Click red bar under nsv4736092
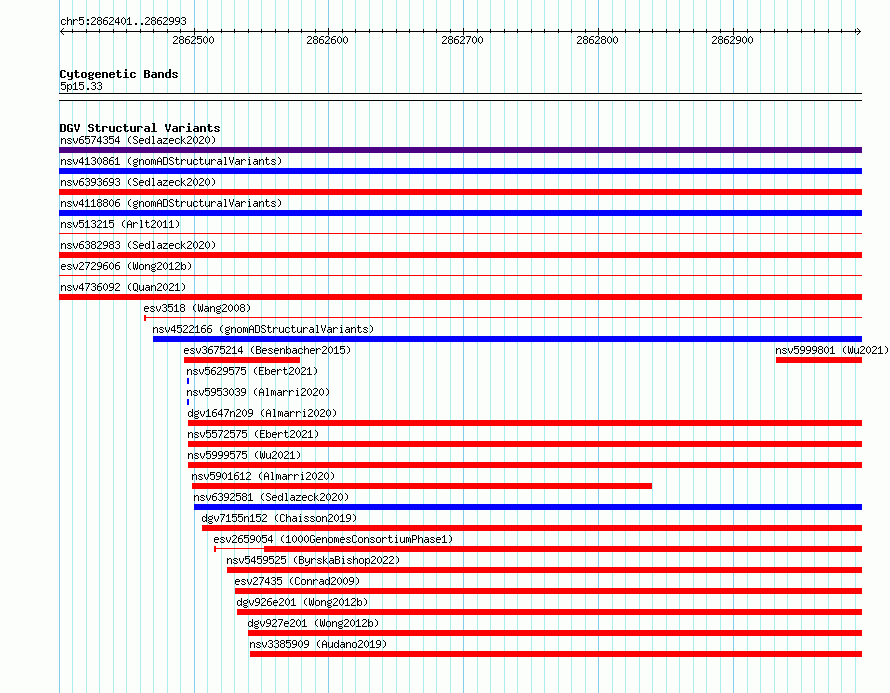The width and height of the screenshot is (890, 693). point(460,297)
